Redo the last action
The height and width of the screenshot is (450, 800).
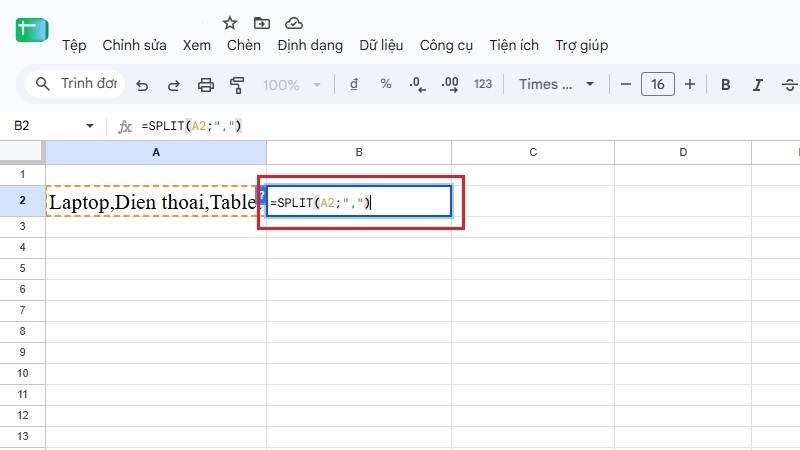[x=173, y=85]
